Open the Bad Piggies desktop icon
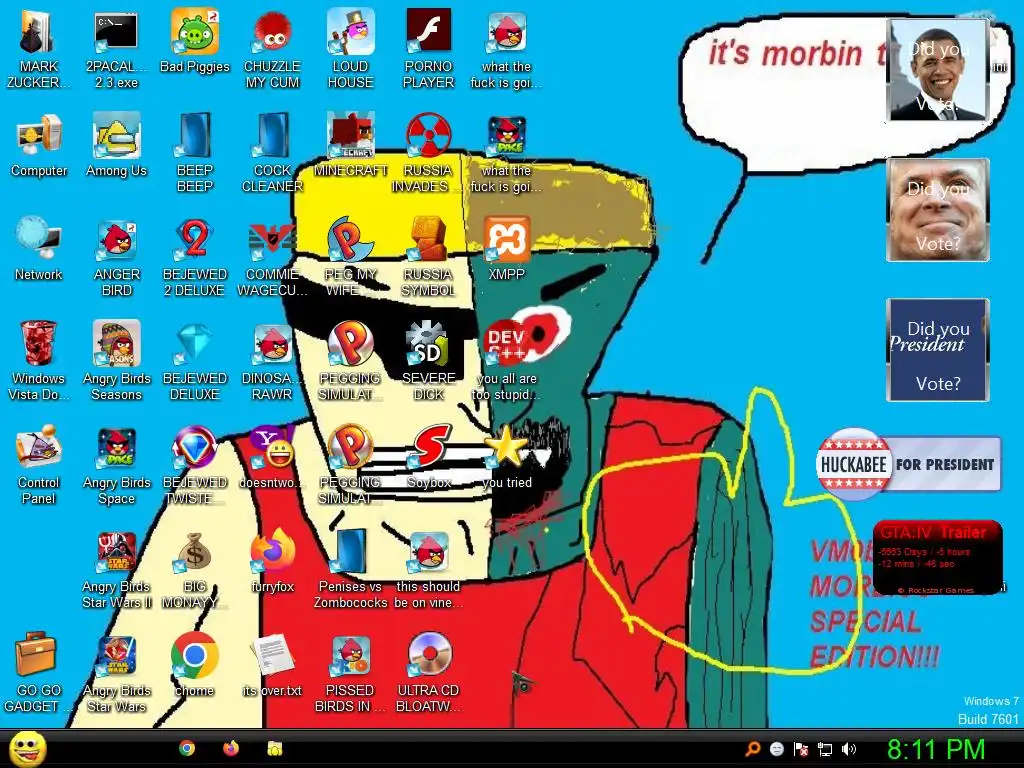Screen dimensions: 1024x768 (x=195, y=42)
